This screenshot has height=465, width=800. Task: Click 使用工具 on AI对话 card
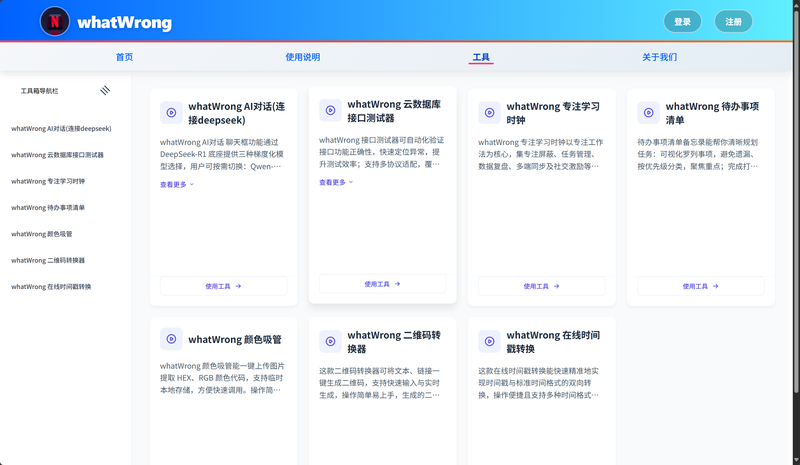click(223, 286)
